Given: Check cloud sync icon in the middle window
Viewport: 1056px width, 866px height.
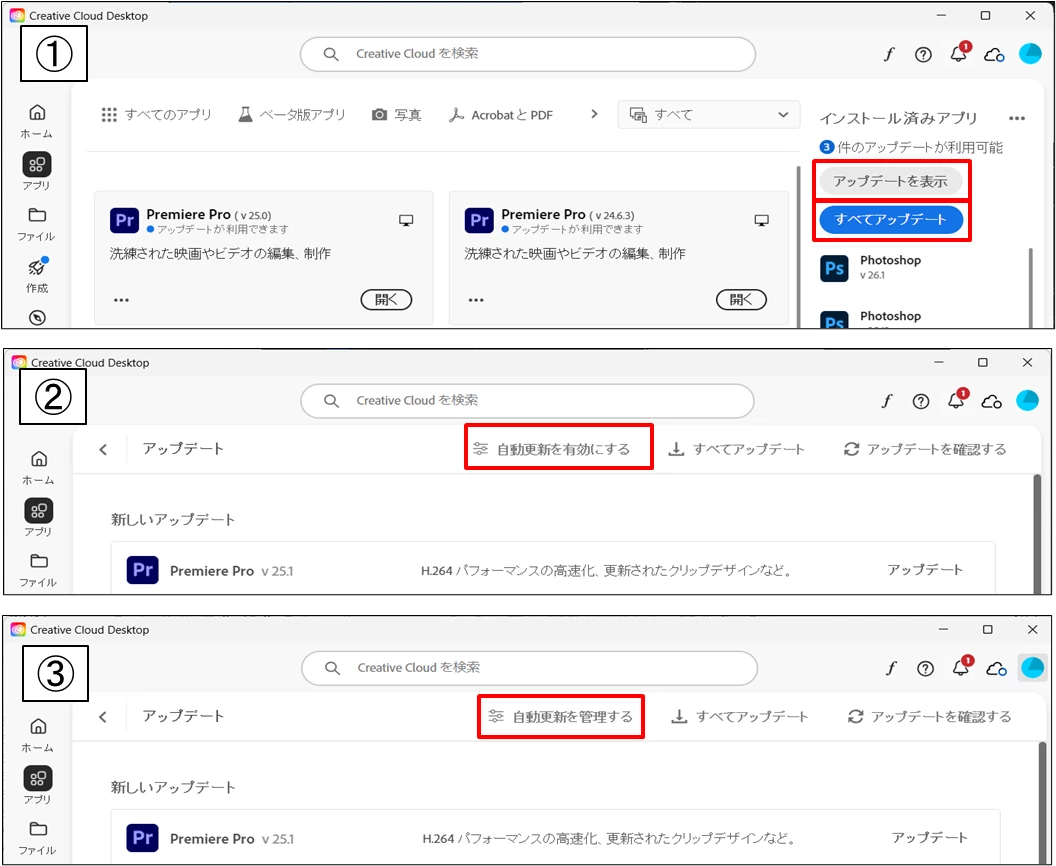Looking at the screenshot, I should (991, 402).
